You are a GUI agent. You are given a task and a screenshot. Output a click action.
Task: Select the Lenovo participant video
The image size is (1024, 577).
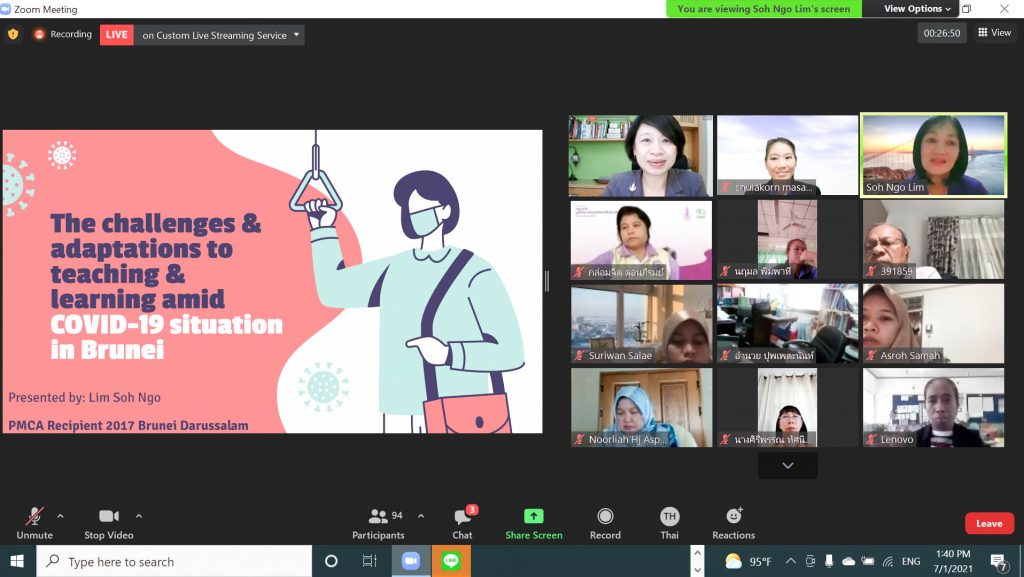click(x=934, y=407)
